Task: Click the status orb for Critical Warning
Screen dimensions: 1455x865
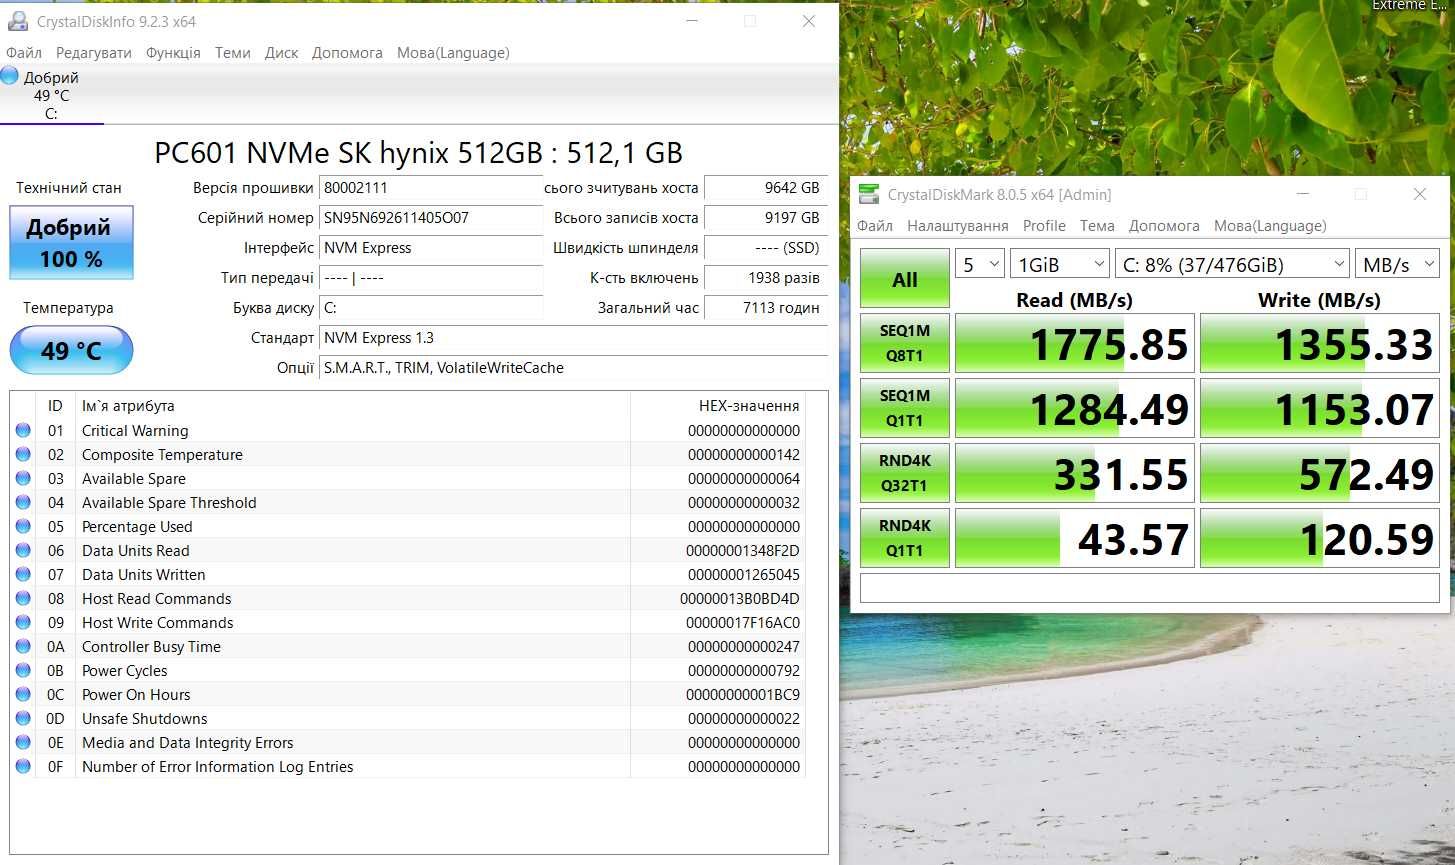Action: 23,431
